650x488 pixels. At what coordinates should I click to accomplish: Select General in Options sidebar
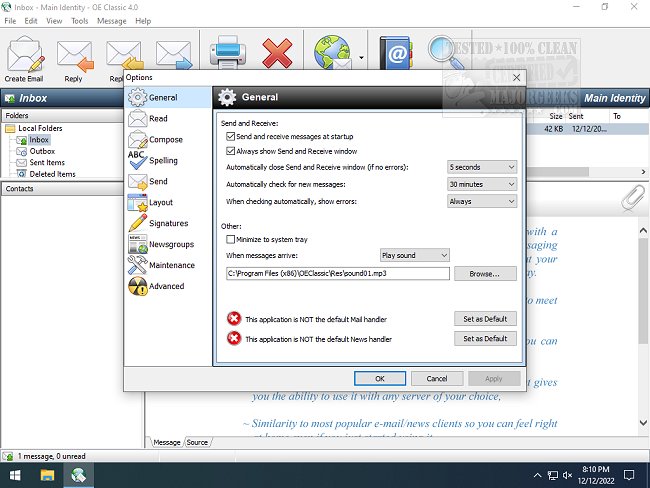[168, 97]
